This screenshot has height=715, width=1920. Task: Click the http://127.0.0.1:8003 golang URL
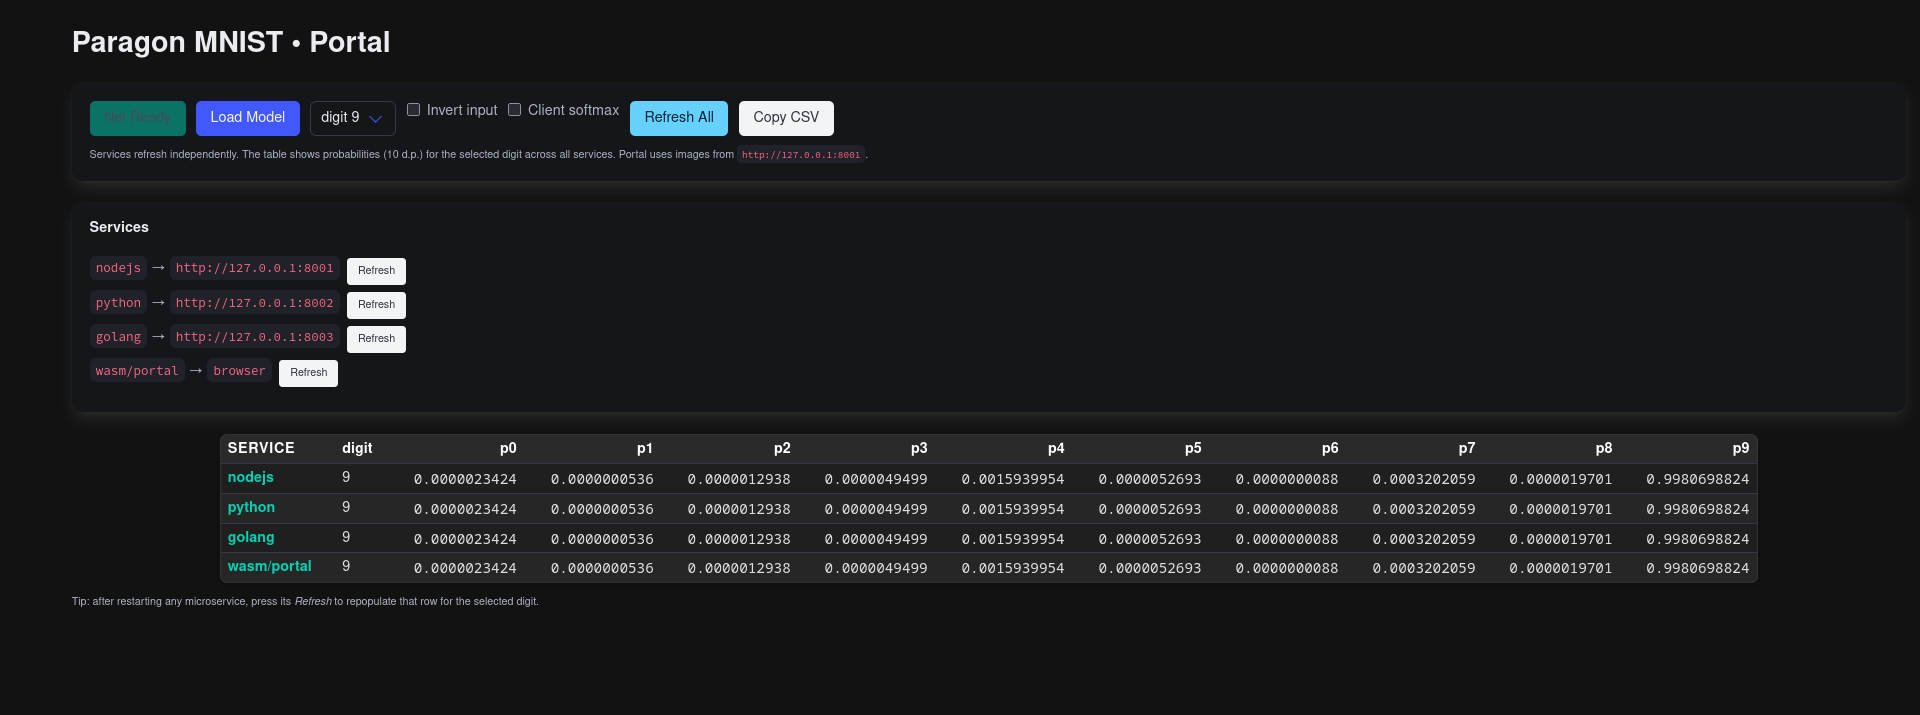pyautogui.click(x=255, y=337)
